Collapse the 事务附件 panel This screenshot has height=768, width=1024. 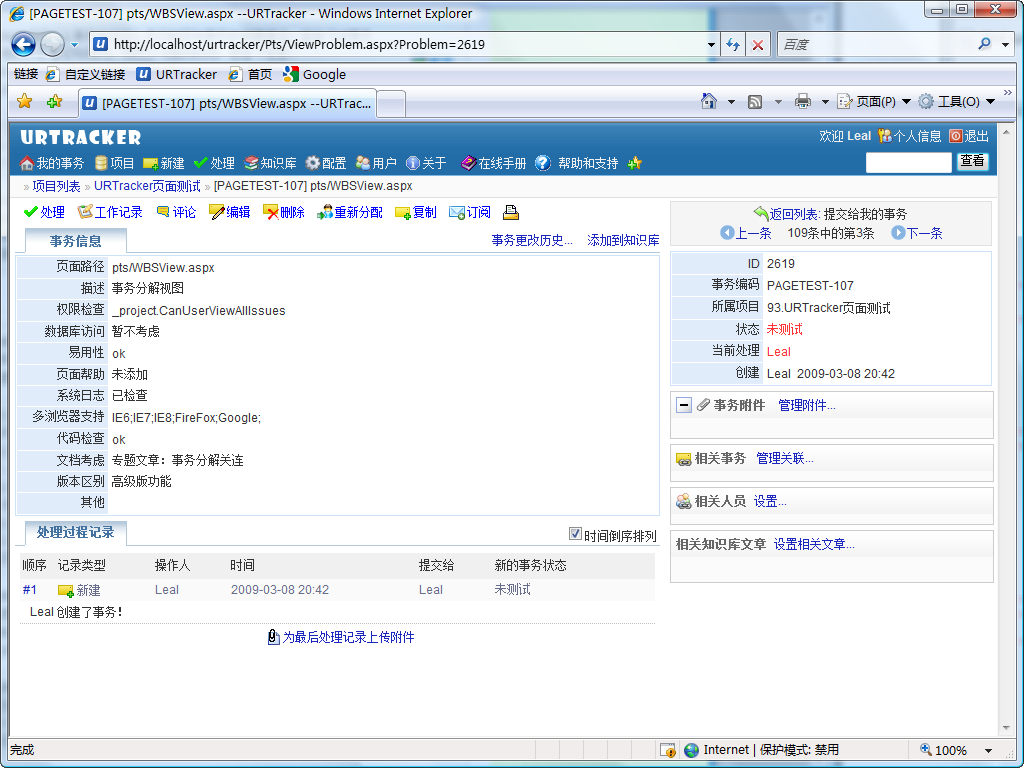click(684, 406)
